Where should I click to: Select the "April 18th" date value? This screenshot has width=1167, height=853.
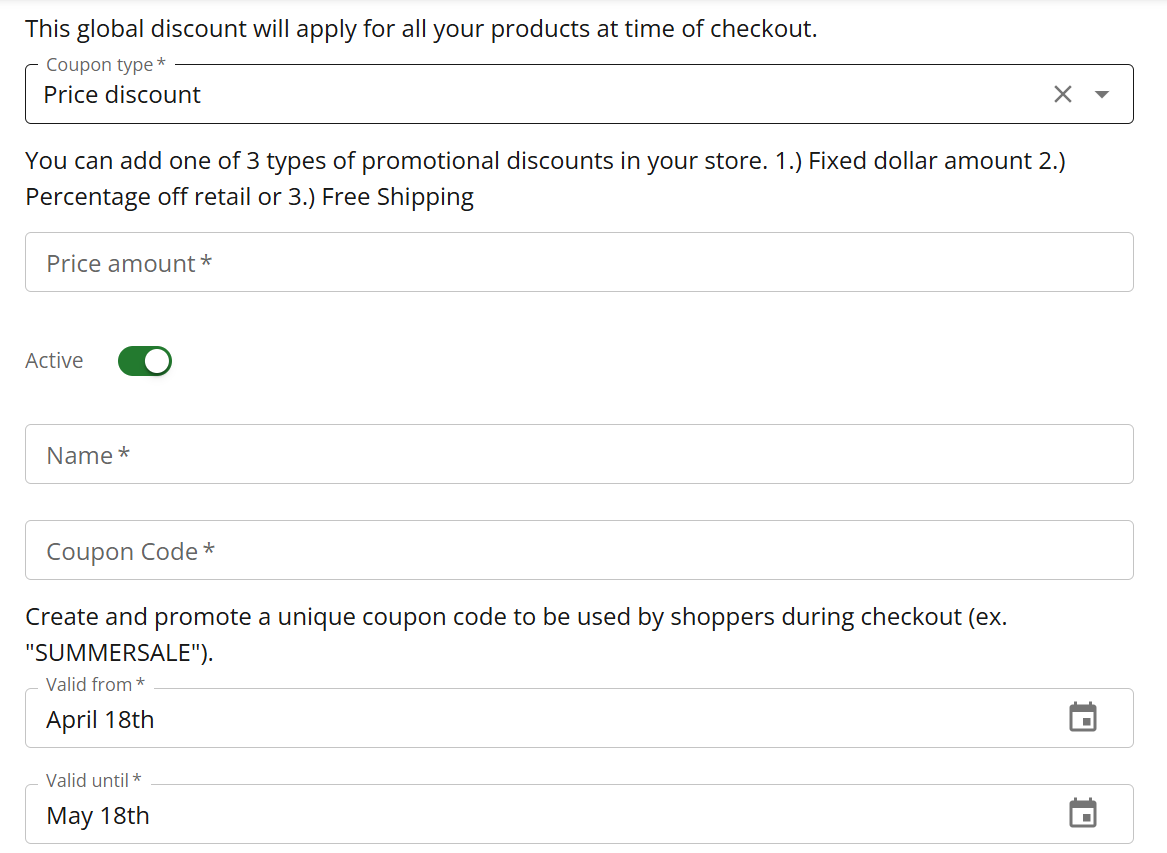pyautogui.click(x=100, y=720)
